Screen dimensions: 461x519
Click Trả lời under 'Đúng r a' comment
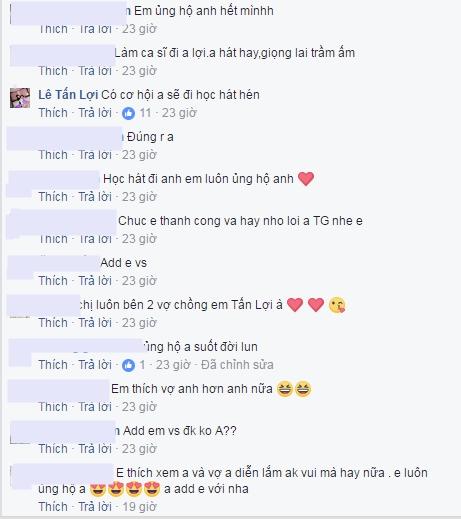95,155
